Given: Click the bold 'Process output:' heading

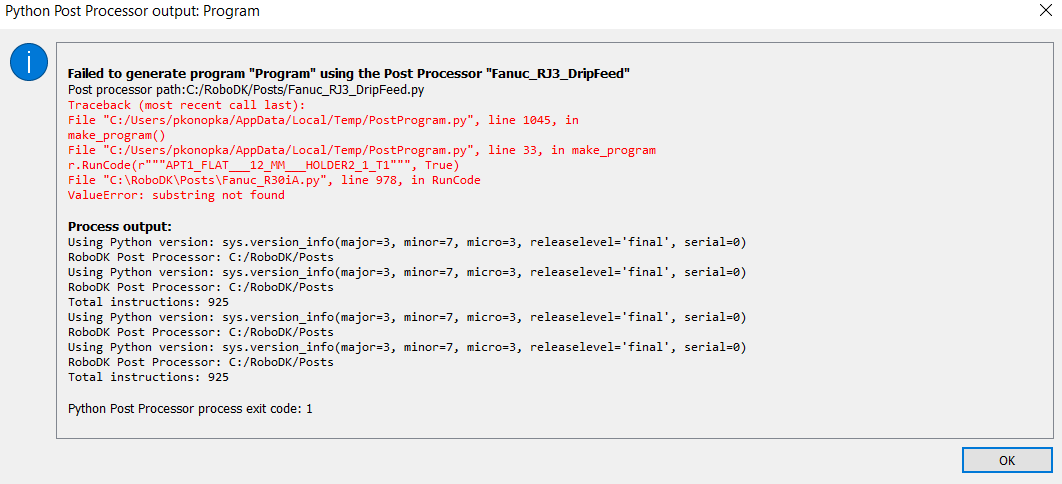Looking at the screenshot, I should (120, 226).
